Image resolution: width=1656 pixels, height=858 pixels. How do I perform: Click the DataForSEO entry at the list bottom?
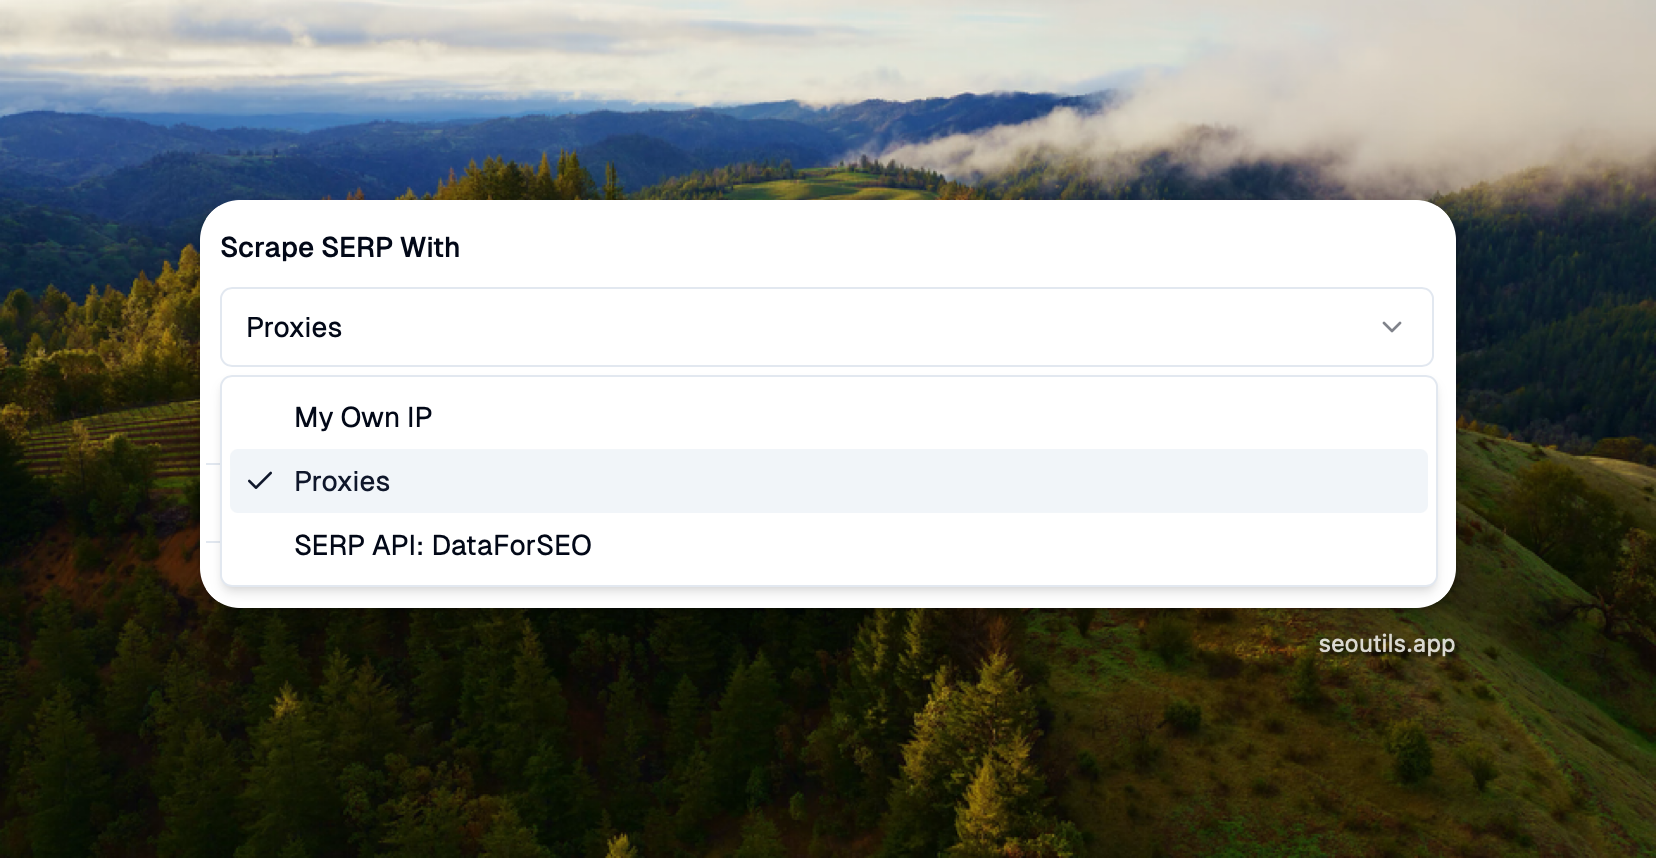pyautogui.click(x=442, y=545)
